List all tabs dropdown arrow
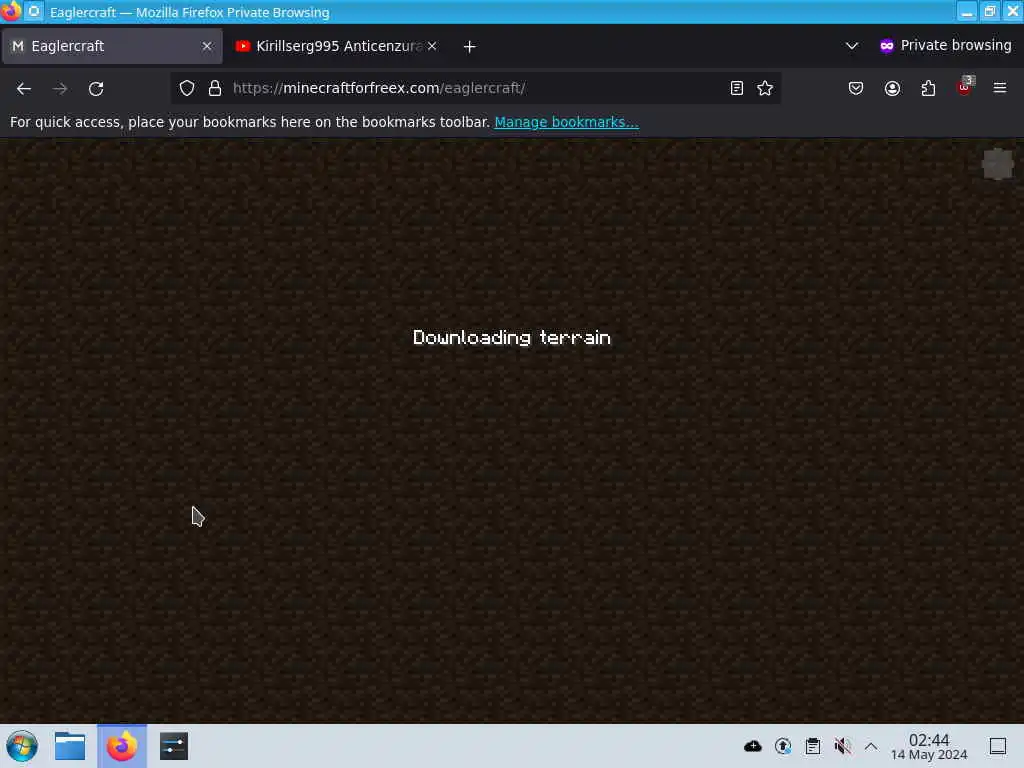This screenshot has height=768, width=1024. pyautogui.click(x=852, y=46)
